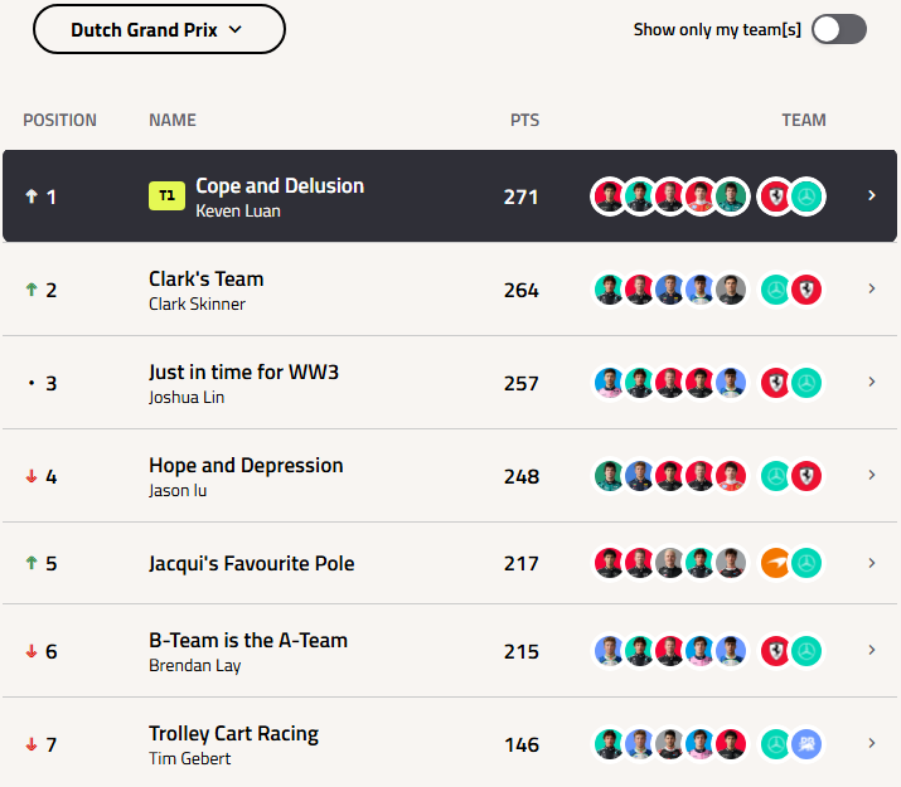Screen dimensions: 901x787
Task: Click the green up arrow beside position 5
Action: [32, 563]
